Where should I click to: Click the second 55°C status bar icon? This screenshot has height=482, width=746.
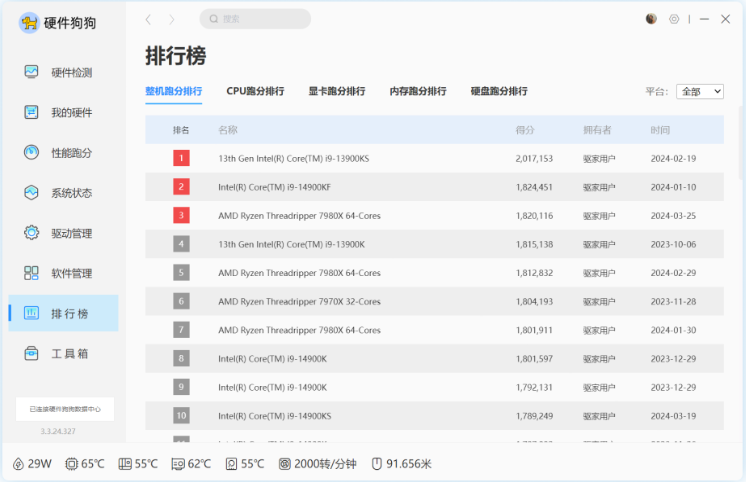click(x=231, y=464)
